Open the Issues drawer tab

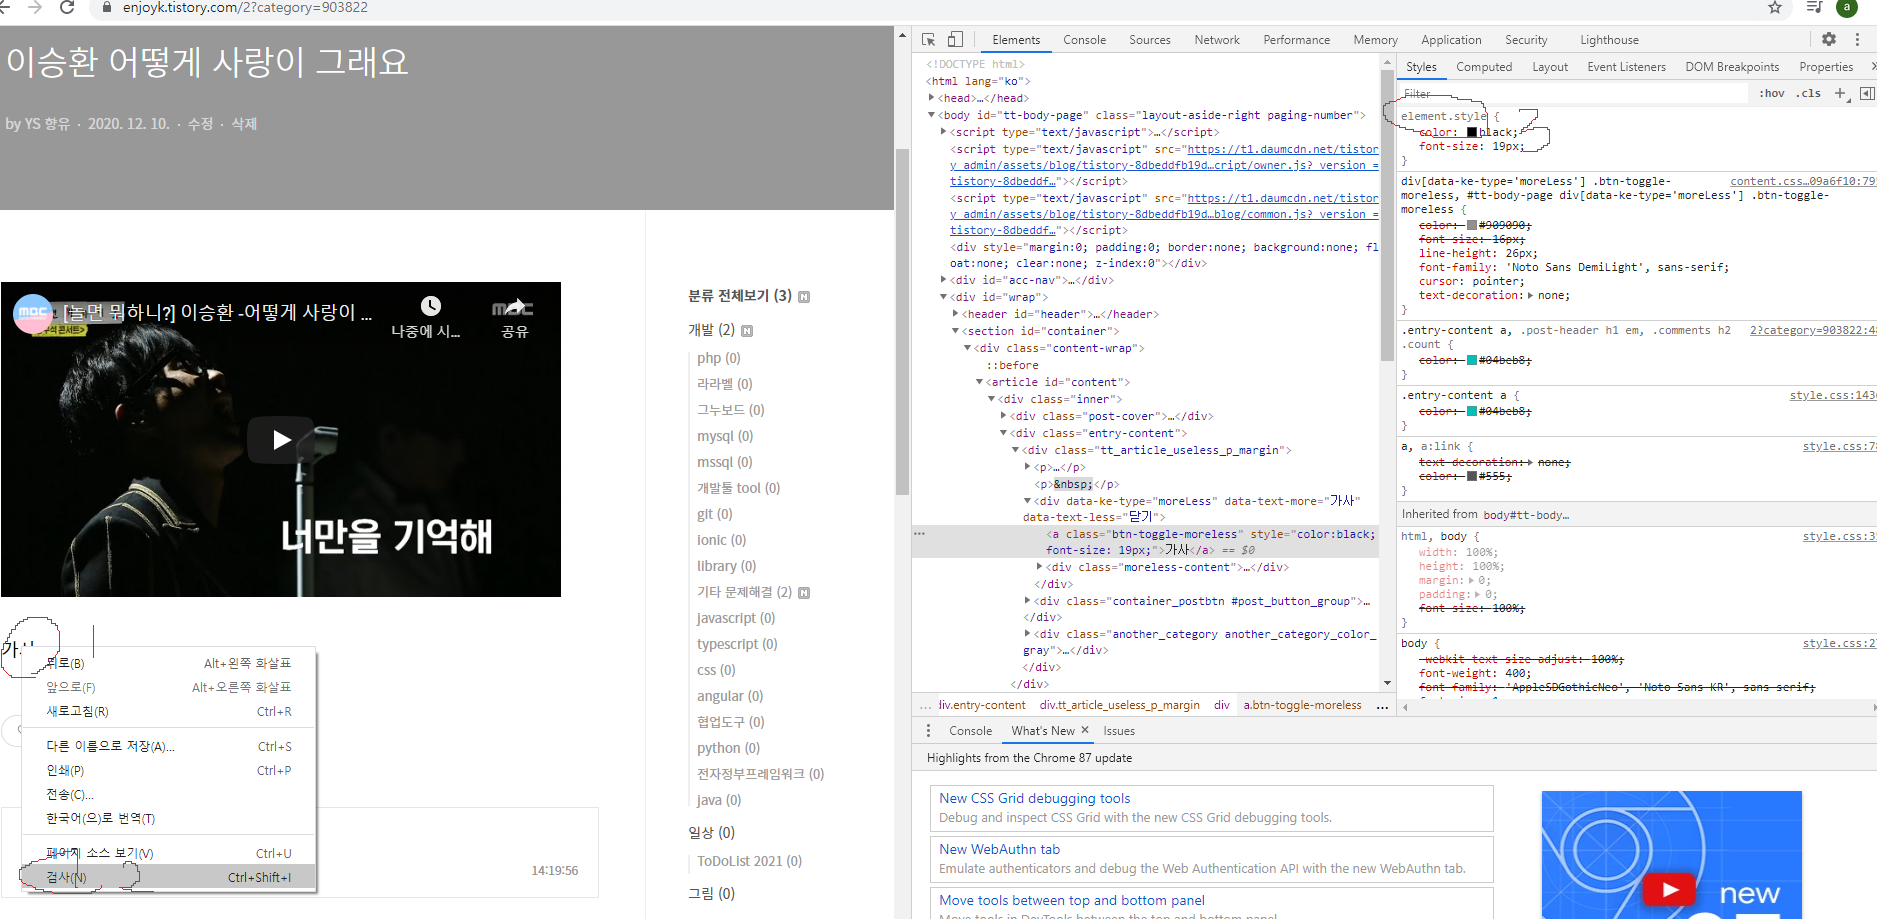tap(1118, 731)
